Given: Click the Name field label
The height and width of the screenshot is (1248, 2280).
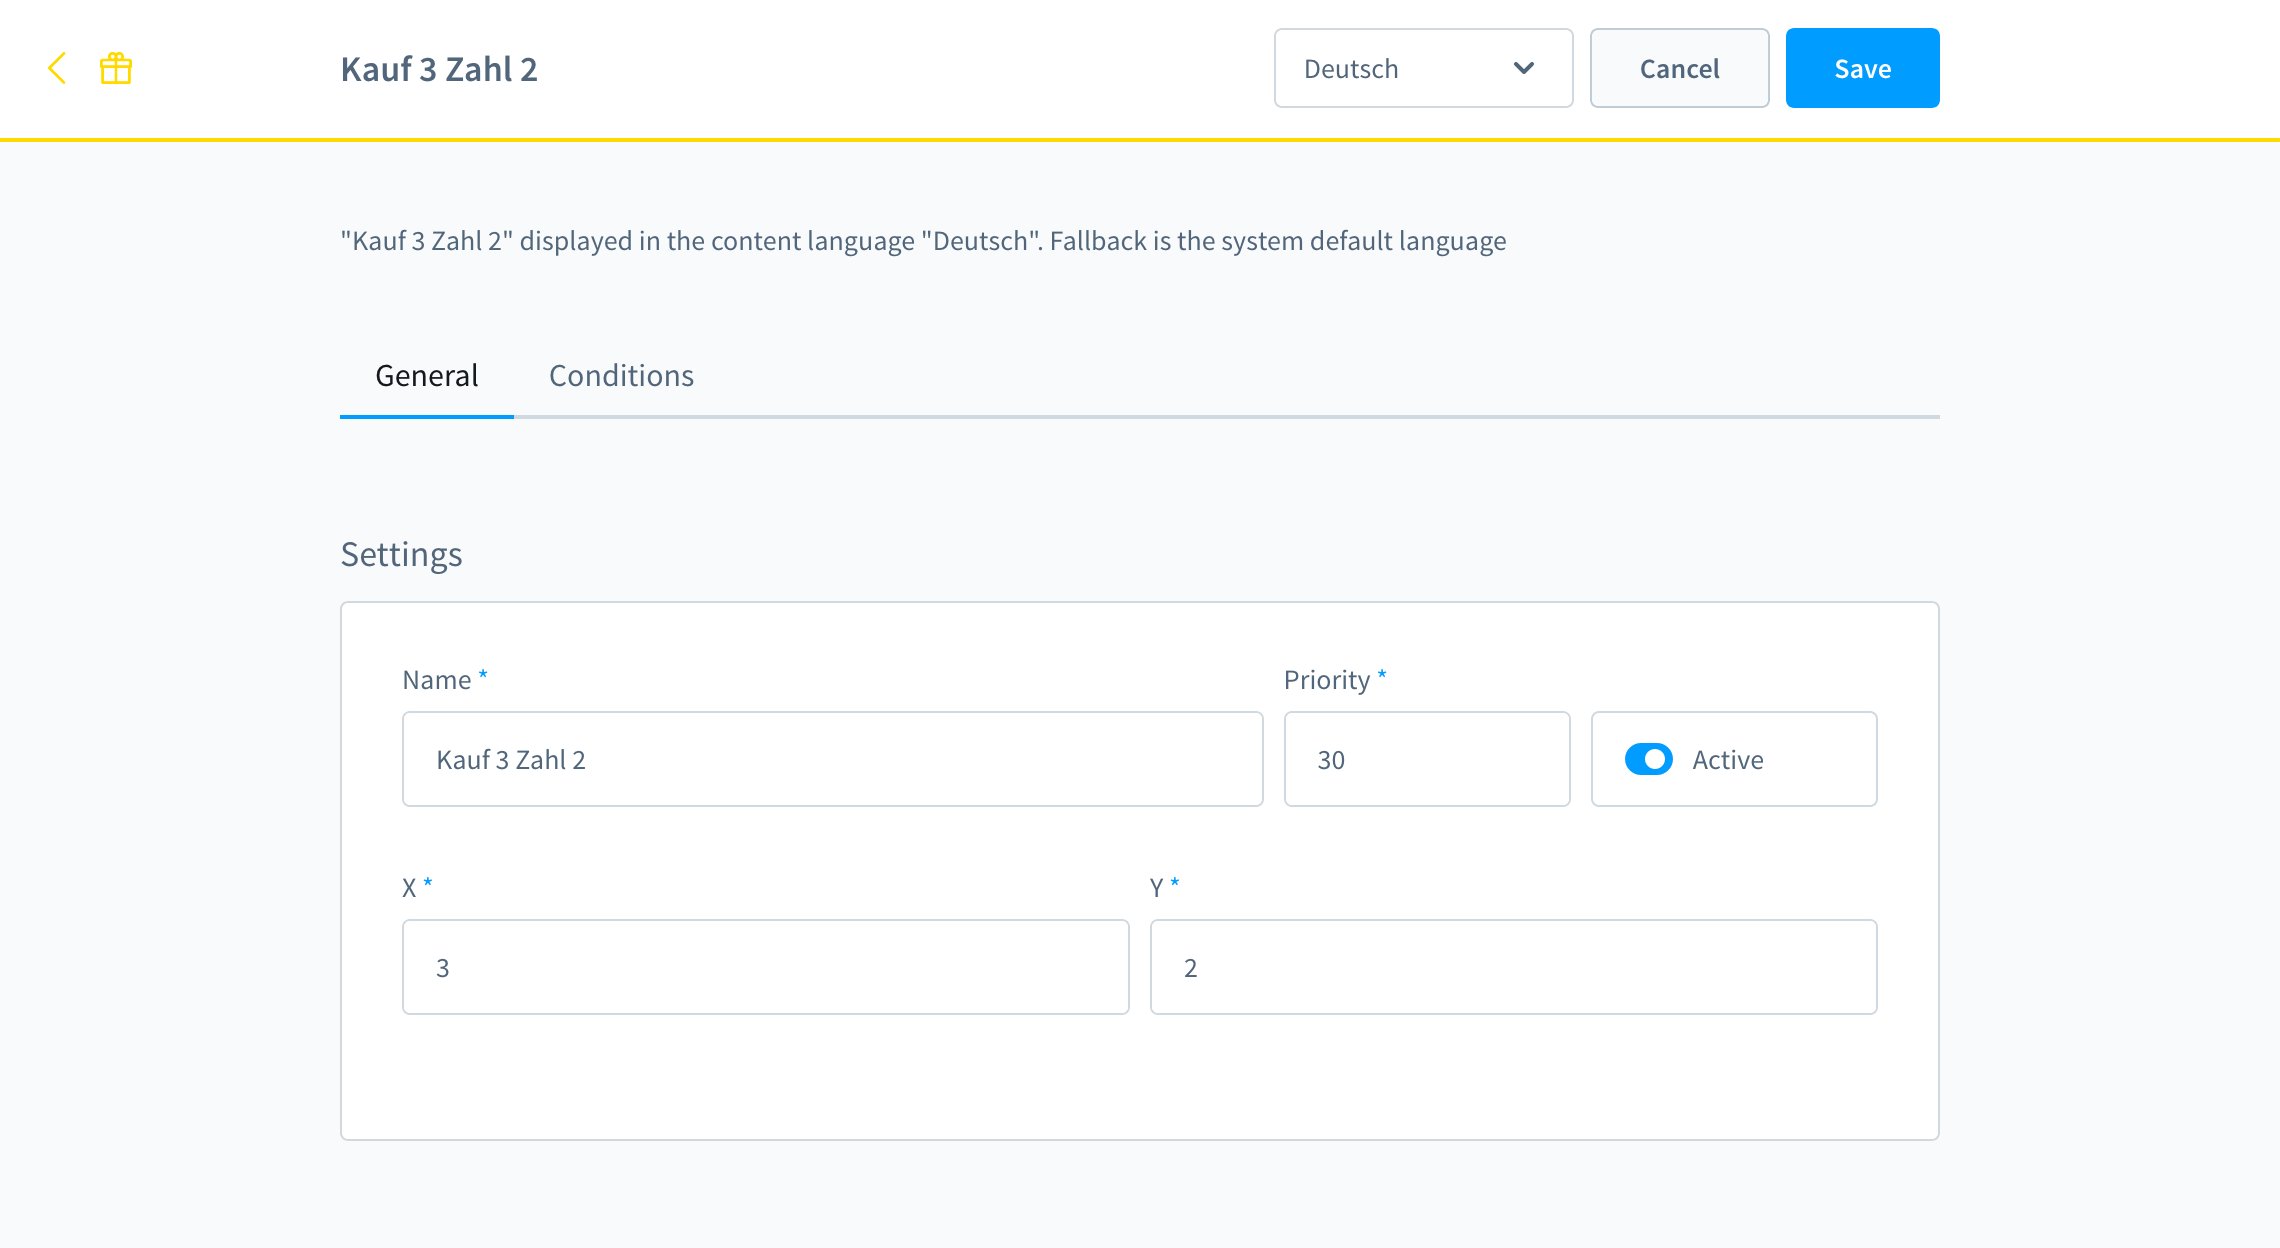Looking at the screenshot, I should tap(436, 680).
